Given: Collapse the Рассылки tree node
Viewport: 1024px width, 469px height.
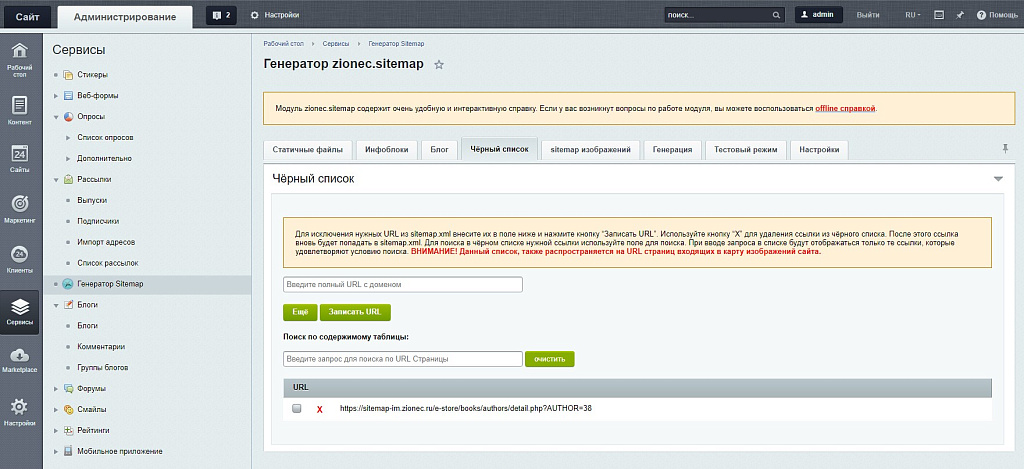Looking at the screenshot, I should click(x=56, y=179).
